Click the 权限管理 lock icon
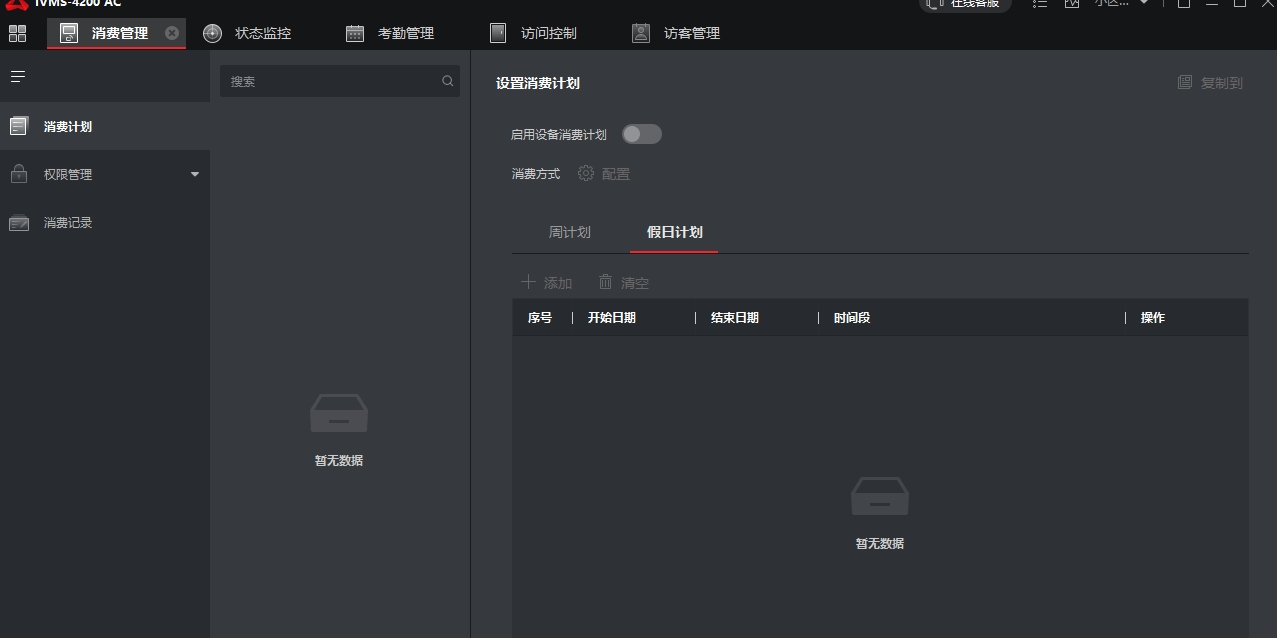 click(x=19, y=174)
